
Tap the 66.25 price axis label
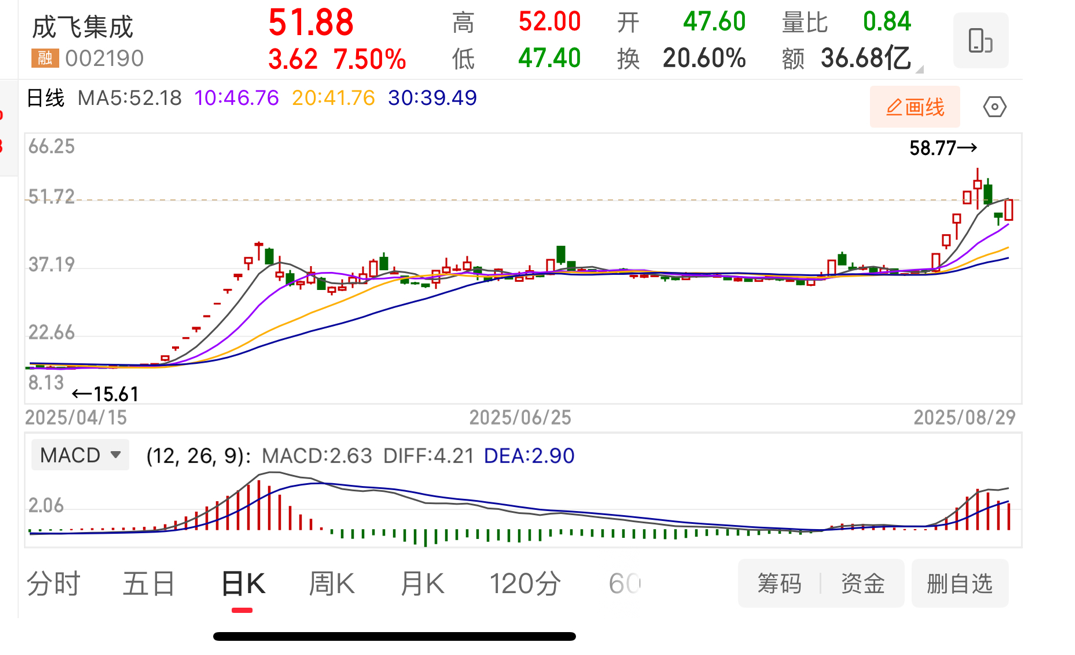click(51, 146)
